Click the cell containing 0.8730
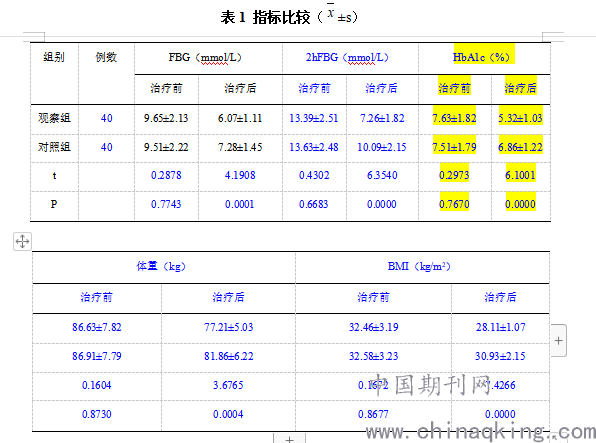 coord(97,414)
